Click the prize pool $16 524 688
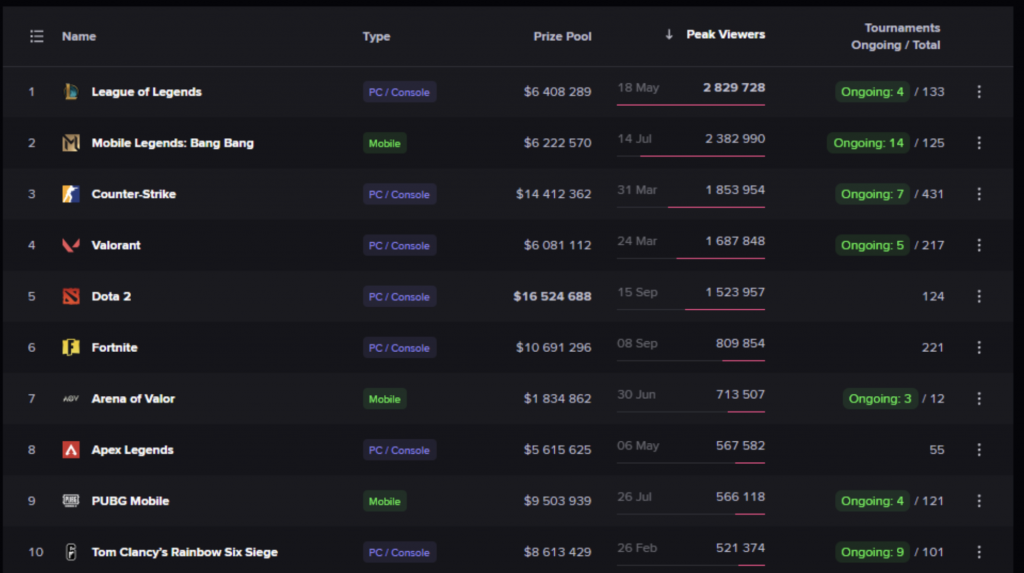 pyautogui.click(x=552, y=296)
